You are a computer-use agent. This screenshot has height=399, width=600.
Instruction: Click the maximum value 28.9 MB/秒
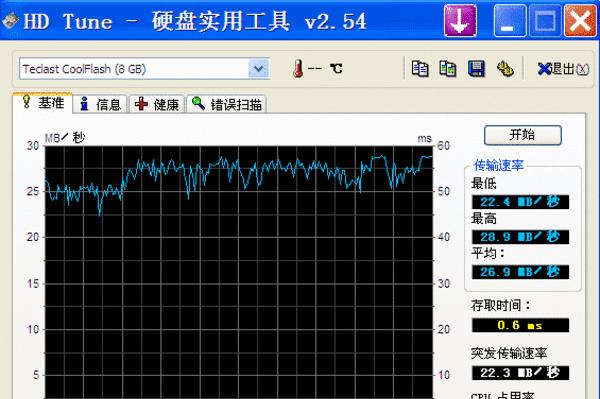click(520, 237)
